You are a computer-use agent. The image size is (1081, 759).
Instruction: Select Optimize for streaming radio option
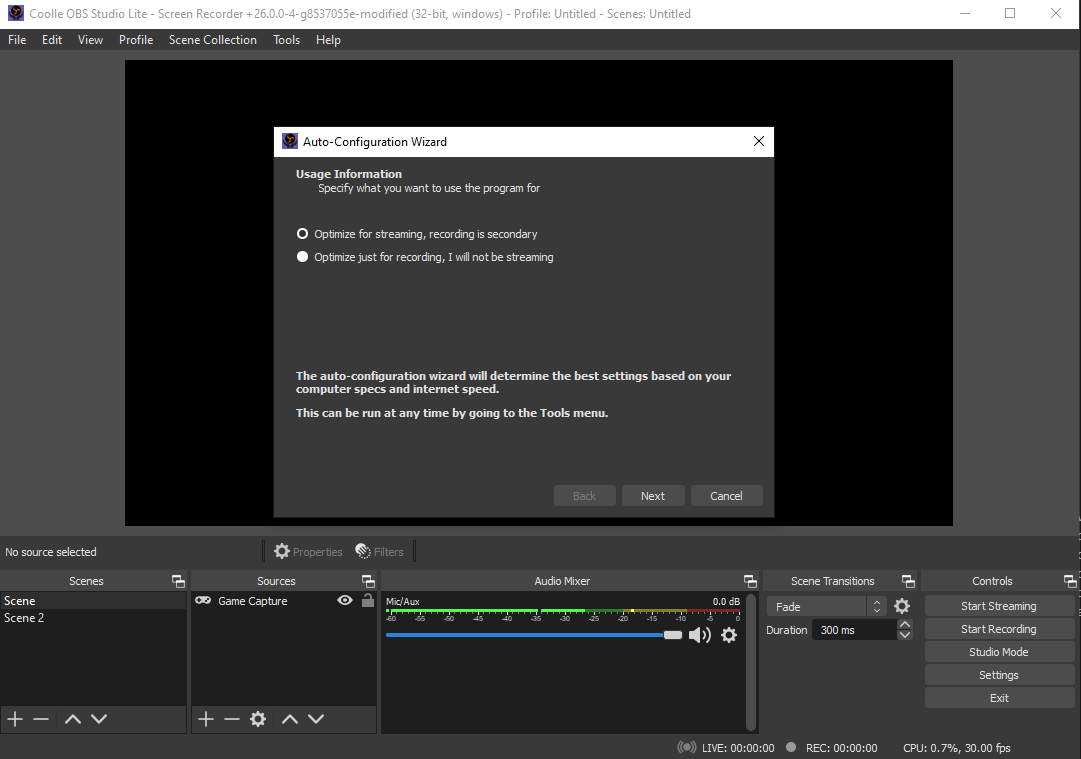303,234
